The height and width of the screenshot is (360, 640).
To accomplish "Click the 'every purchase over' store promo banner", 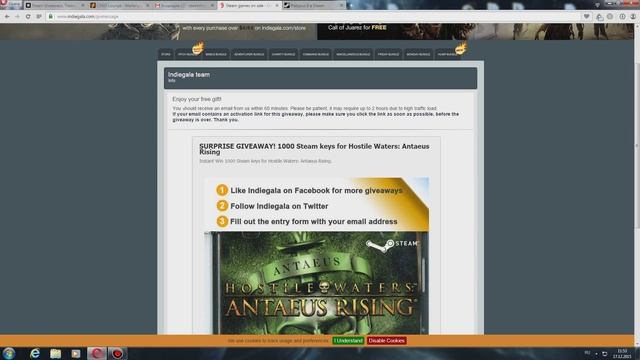I will pyautogui.click(x=158, y=31).
